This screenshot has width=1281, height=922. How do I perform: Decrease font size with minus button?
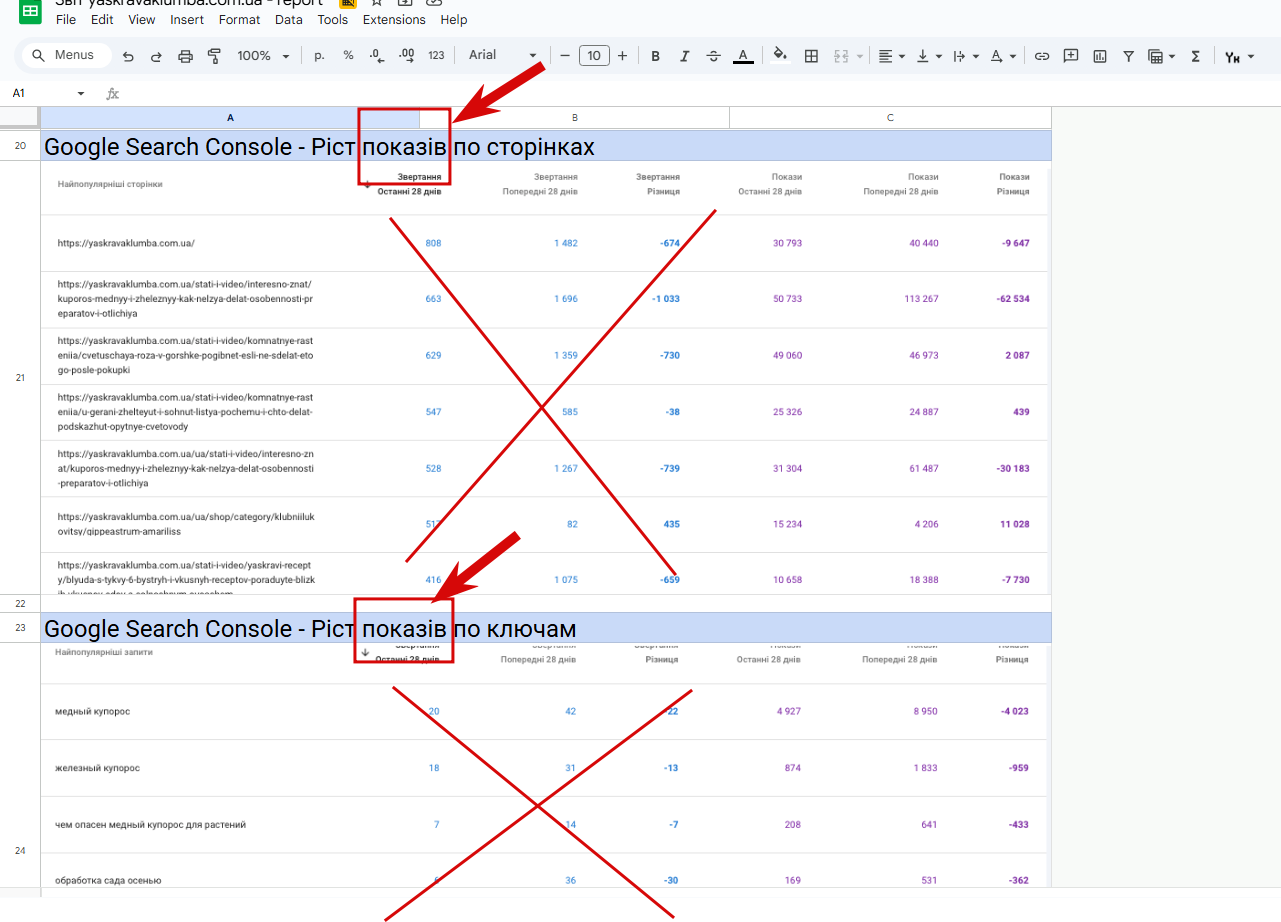[565, 56]
